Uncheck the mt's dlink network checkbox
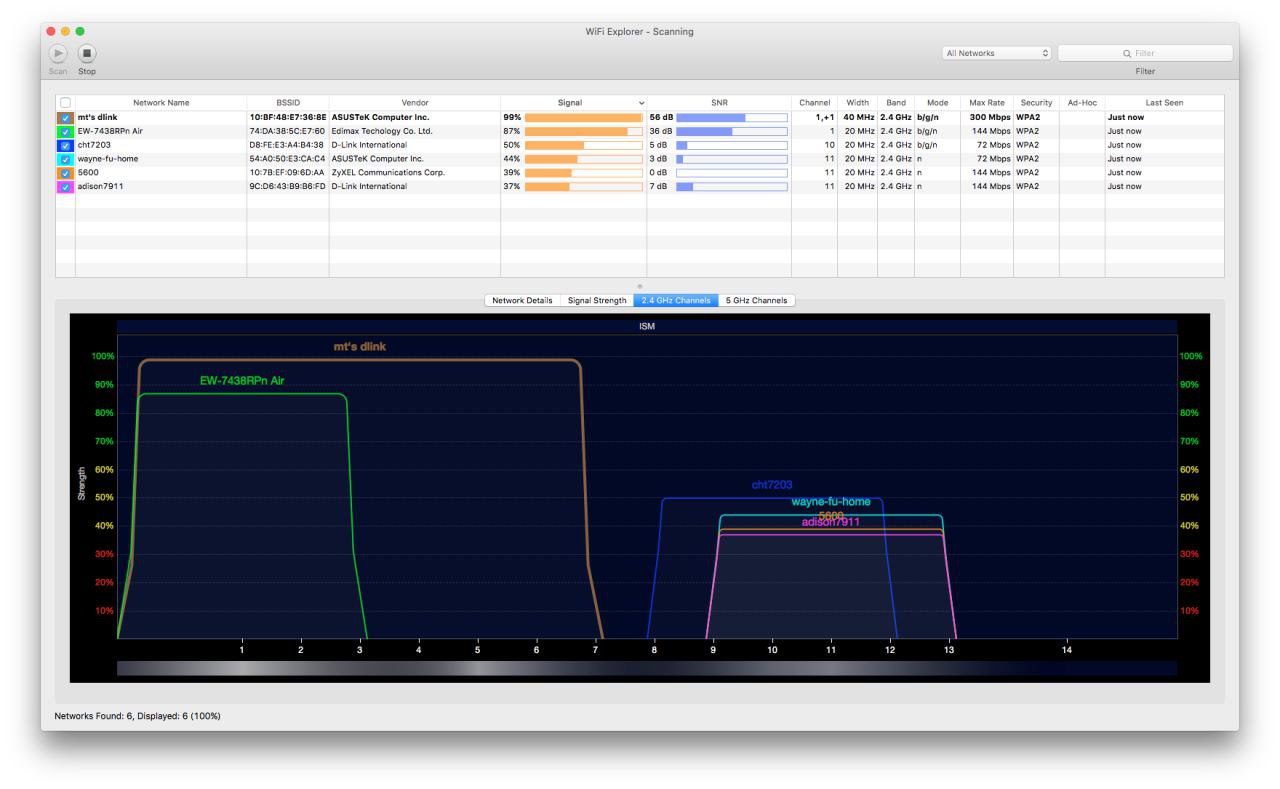Viewport: 1280px width, 789px height. click(x=65, y=118)
